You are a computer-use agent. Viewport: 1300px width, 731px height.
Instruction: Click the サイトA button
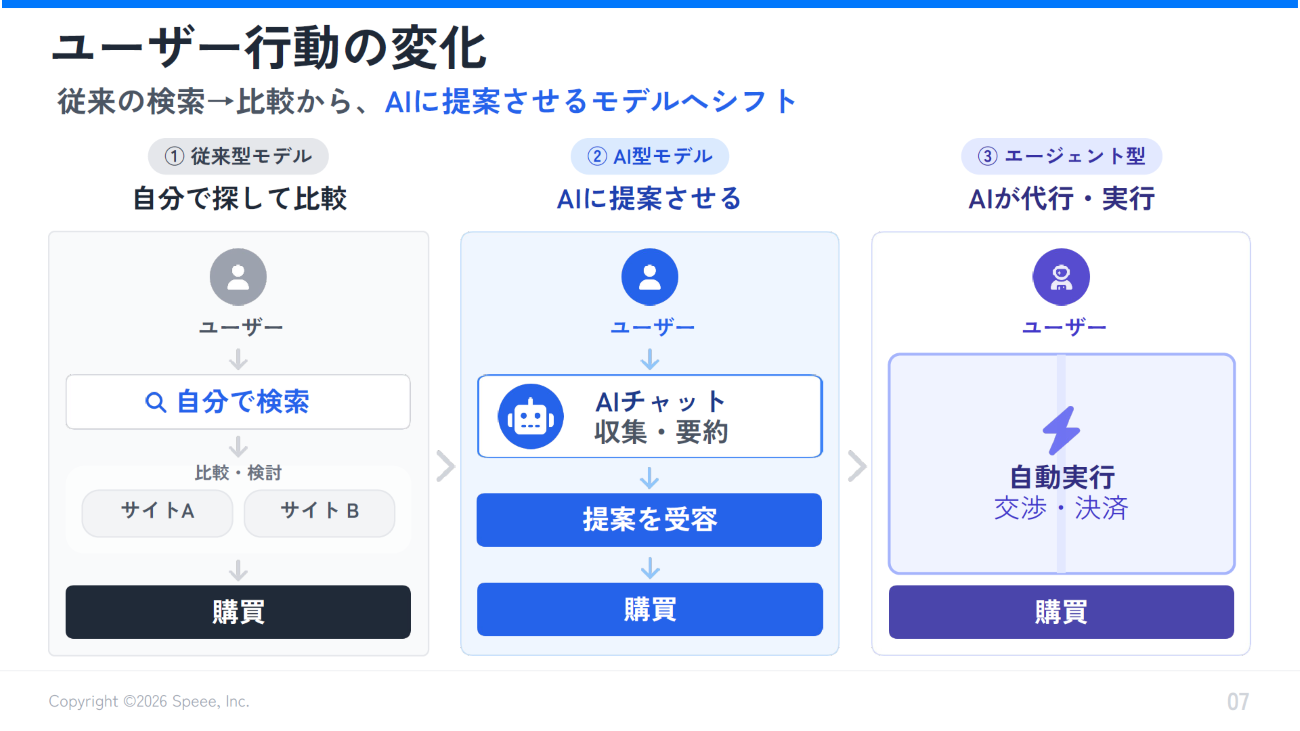157,512
